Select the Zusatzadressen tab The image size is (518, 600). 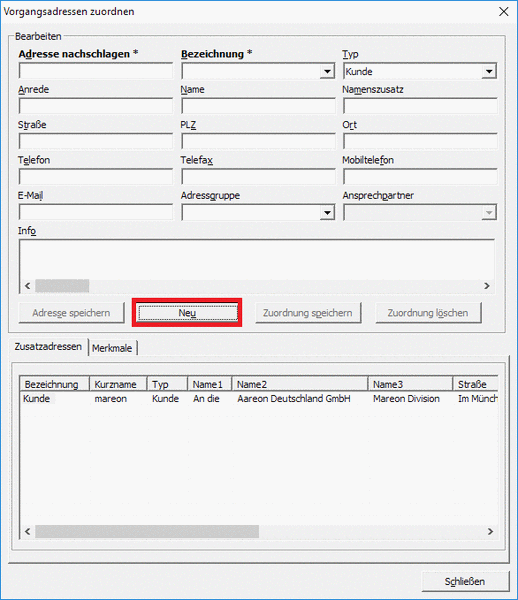48,347
